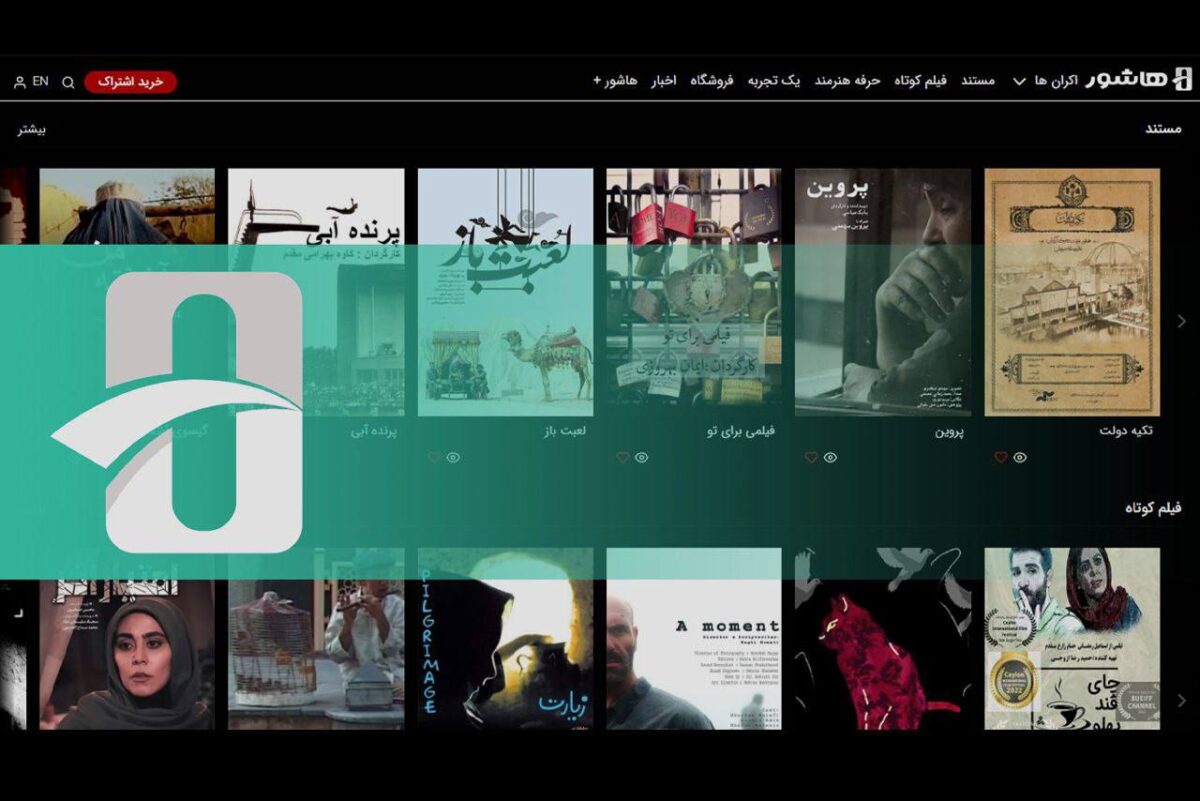Click the eye icon under تکیه دولت
This screenshot has height=801, width=1200.
coord(1019,458)
